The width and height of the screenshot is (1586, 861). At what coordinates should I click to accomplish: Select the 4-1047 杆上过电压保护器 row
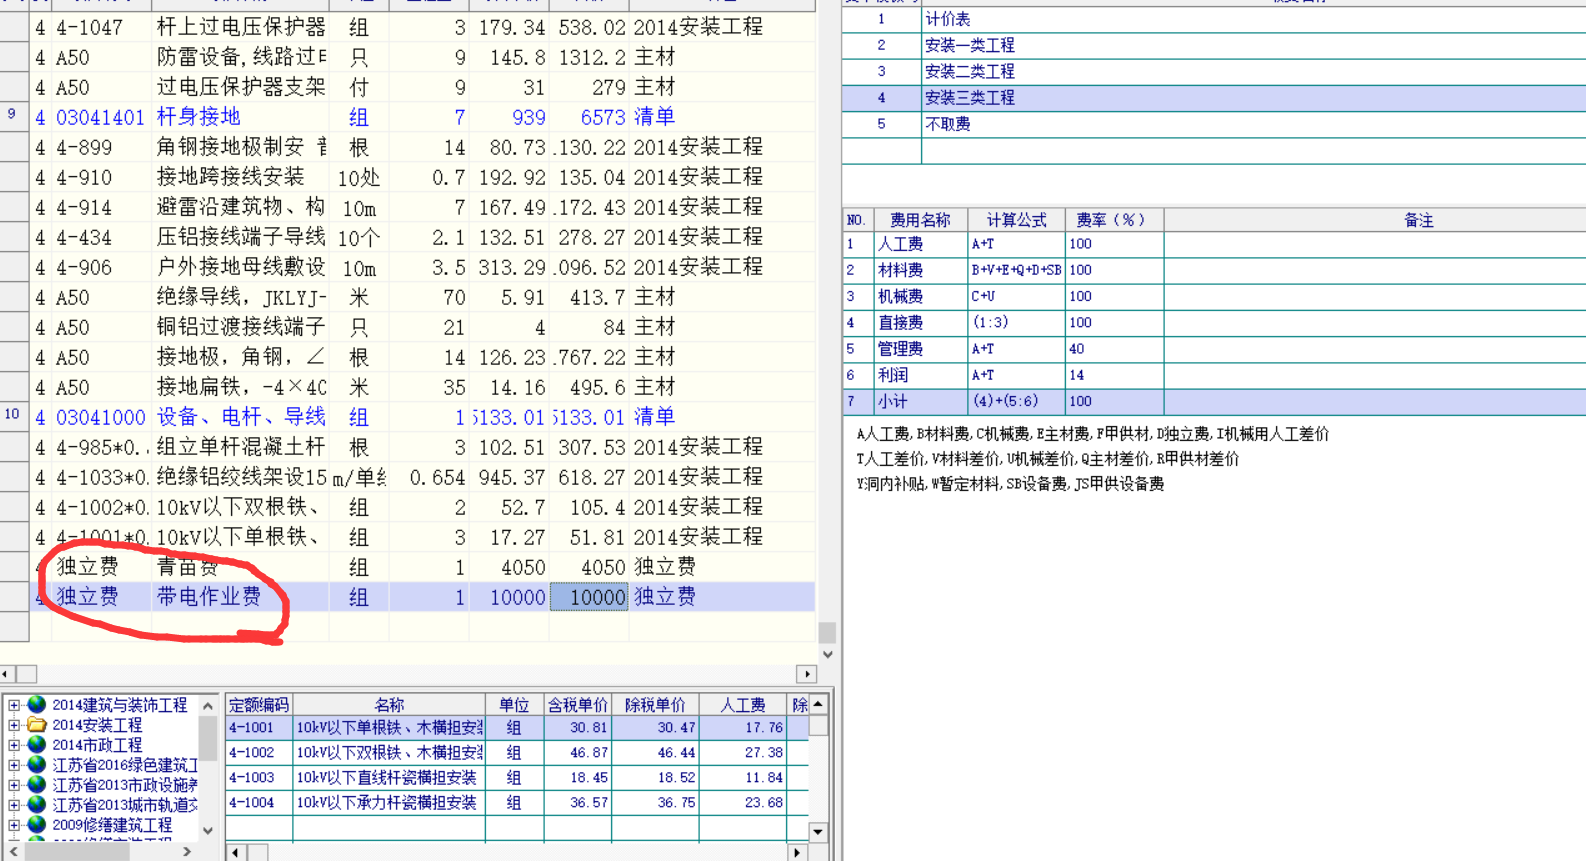pos(422,27)
